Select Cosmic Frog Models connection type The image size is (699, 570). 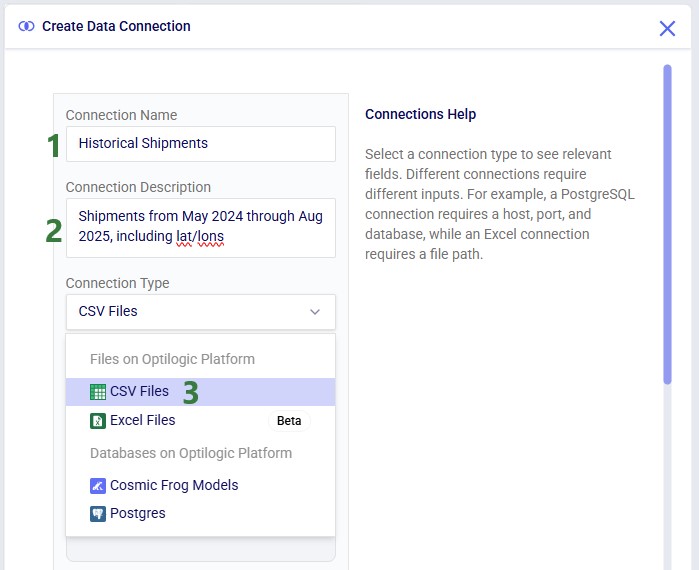coord(174,485)
